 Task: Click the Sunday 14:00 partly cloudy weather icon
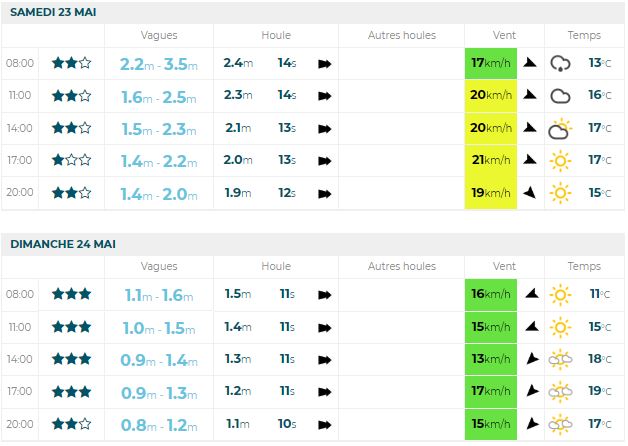[x=560, y=359]
